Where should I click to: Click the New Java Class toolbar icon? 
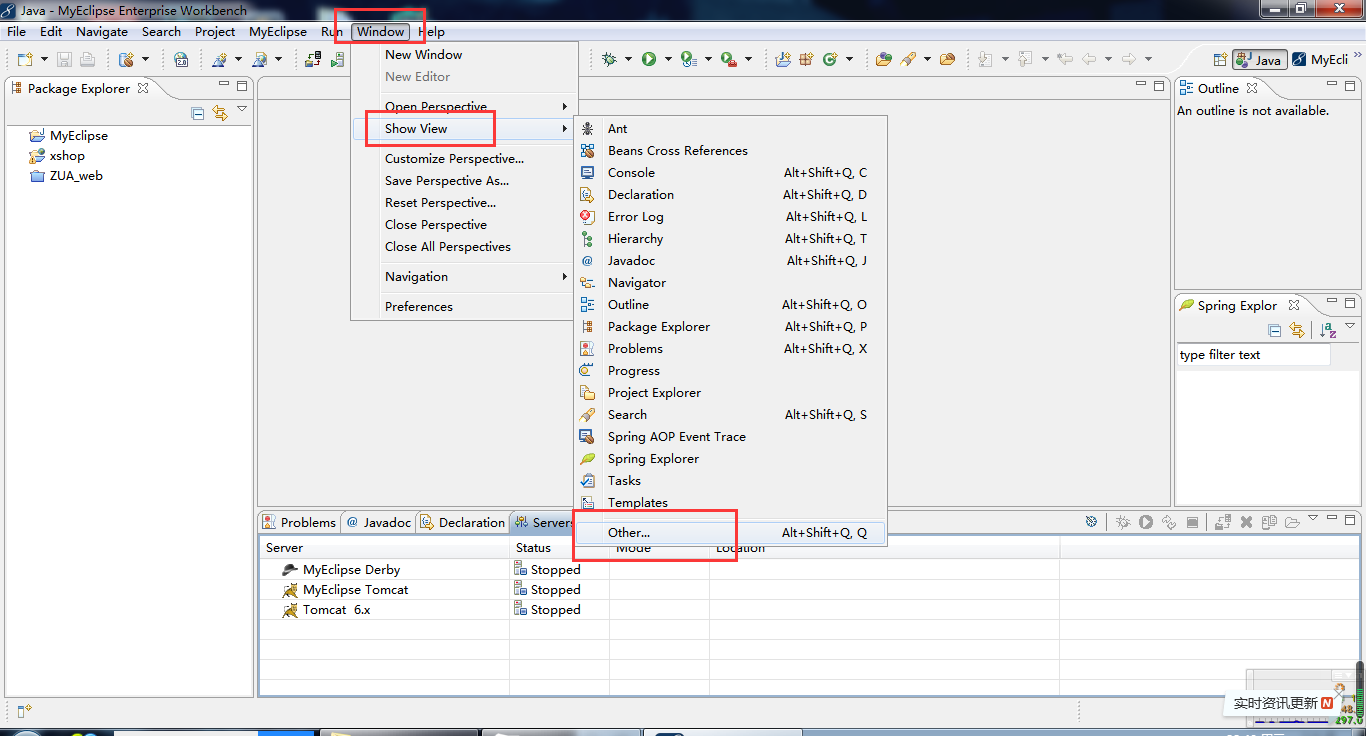(829, 60)
